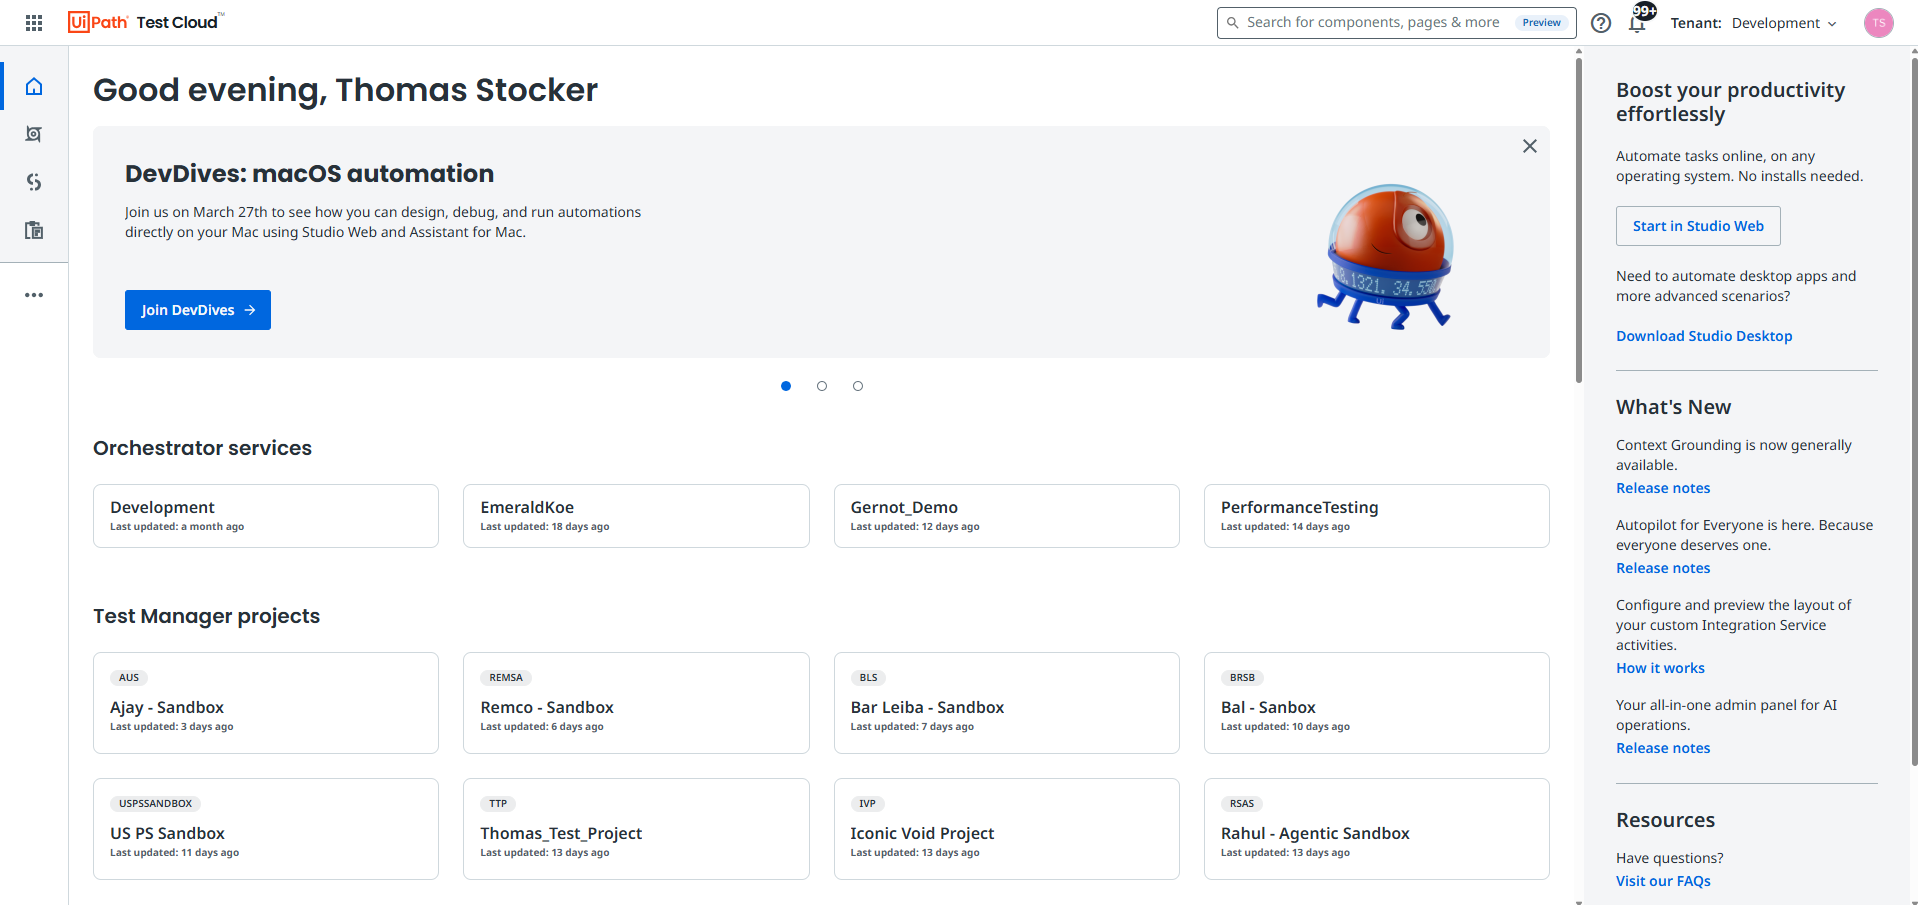This screenshot has width=1918, height=905.
Task: Open the US PS Sandbox project
Action: click(266, 829)
